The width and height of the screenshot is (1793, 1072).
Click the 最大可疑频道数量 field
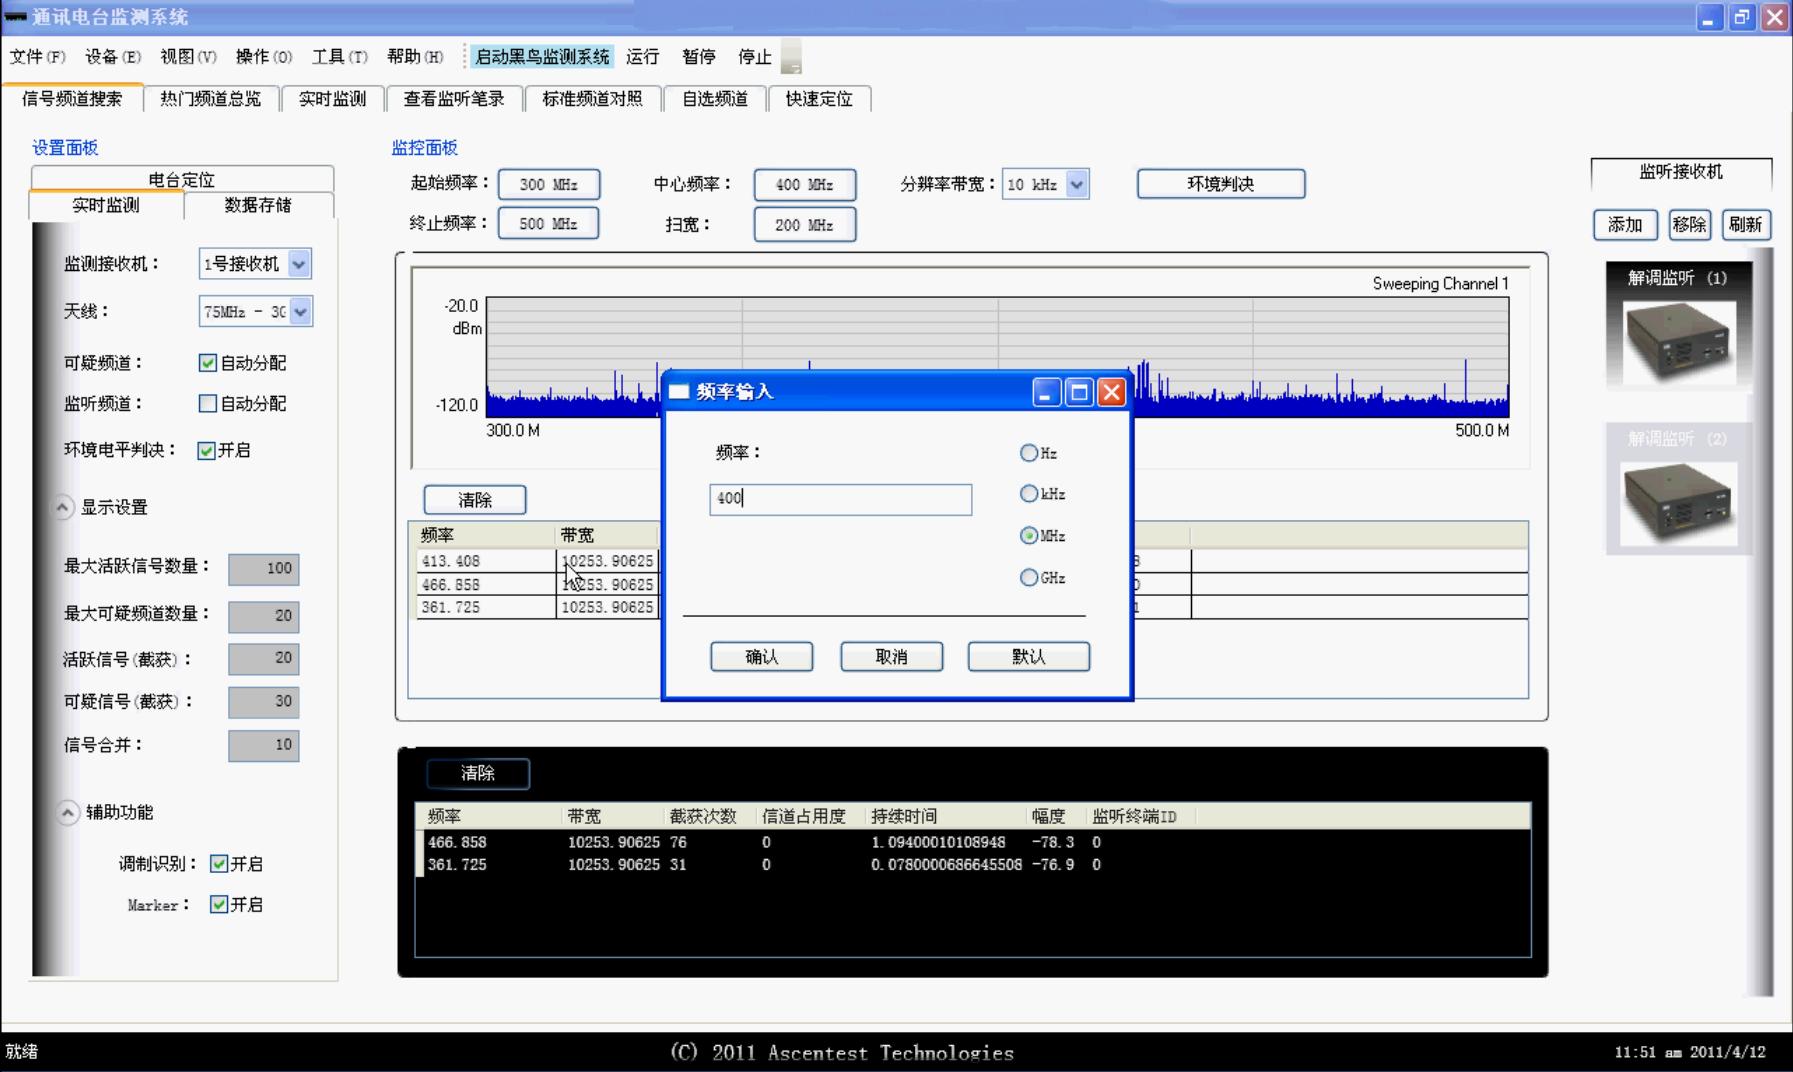pos(264,616)
